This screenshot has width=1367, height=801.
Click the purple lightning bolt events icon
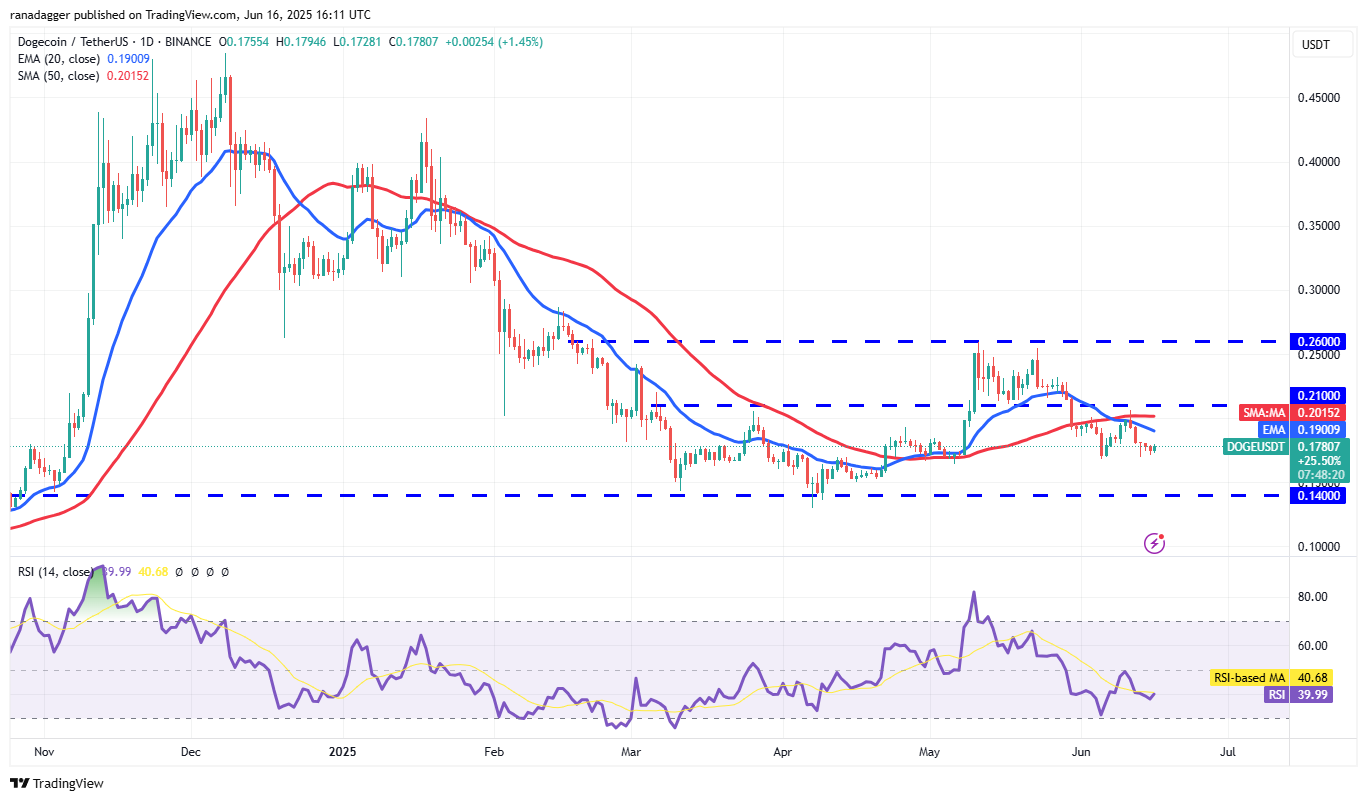(x=1154, y=543)
